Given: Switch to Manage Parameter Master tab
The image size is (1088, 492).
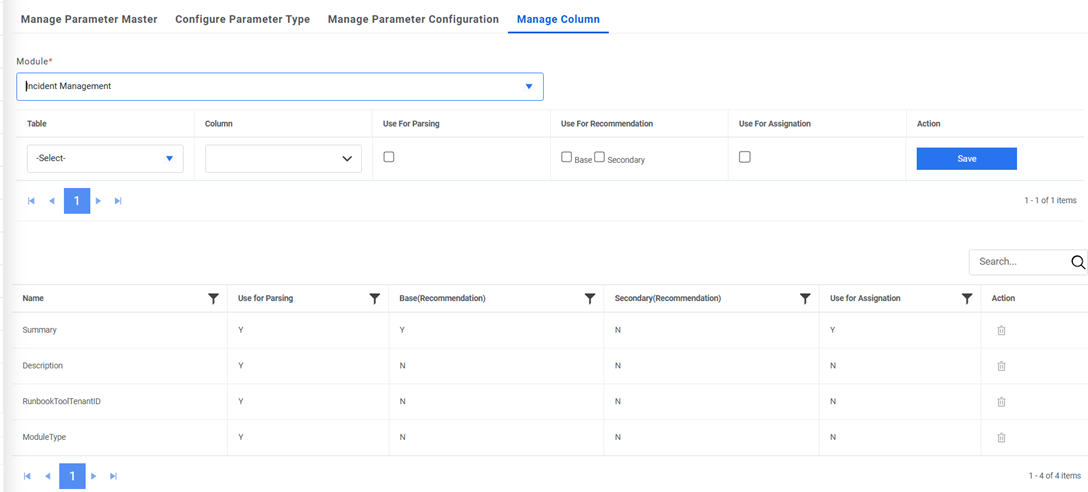Looking at the screenshot, I should click(x=89, y=19).
